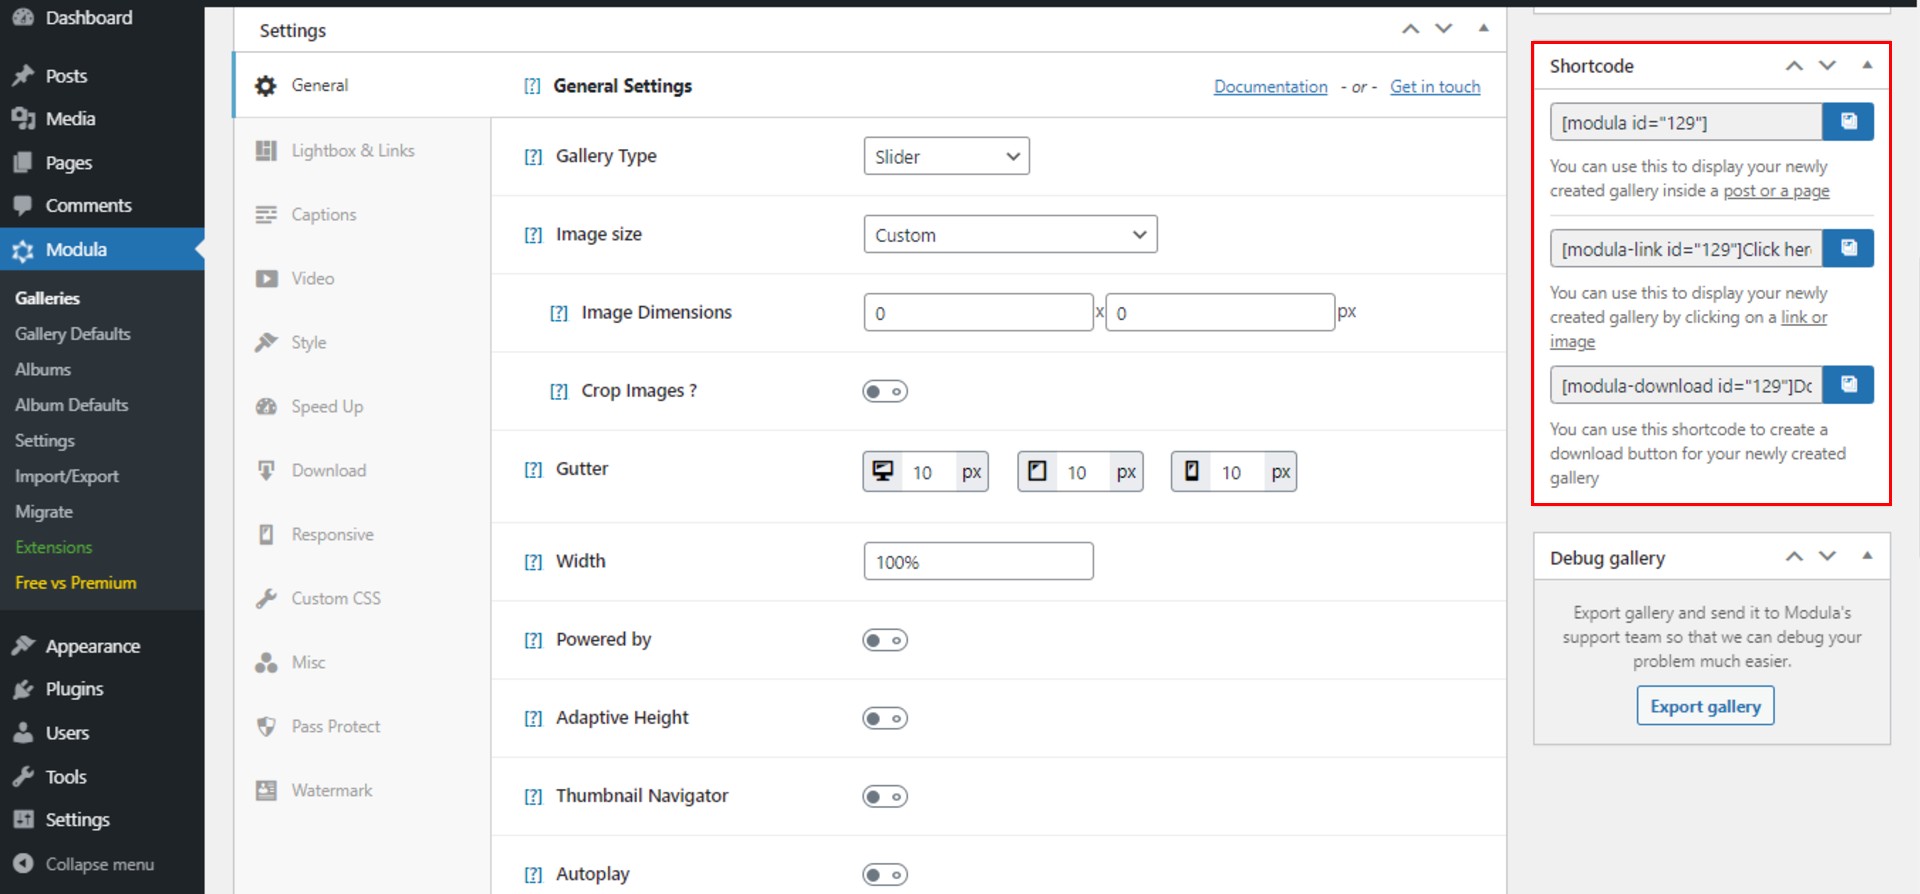Copy the modula-link shortcode
Image resolution: width=1920 pixels, height=894 pixels.
pyautogui.click(x=1848, y=248)
